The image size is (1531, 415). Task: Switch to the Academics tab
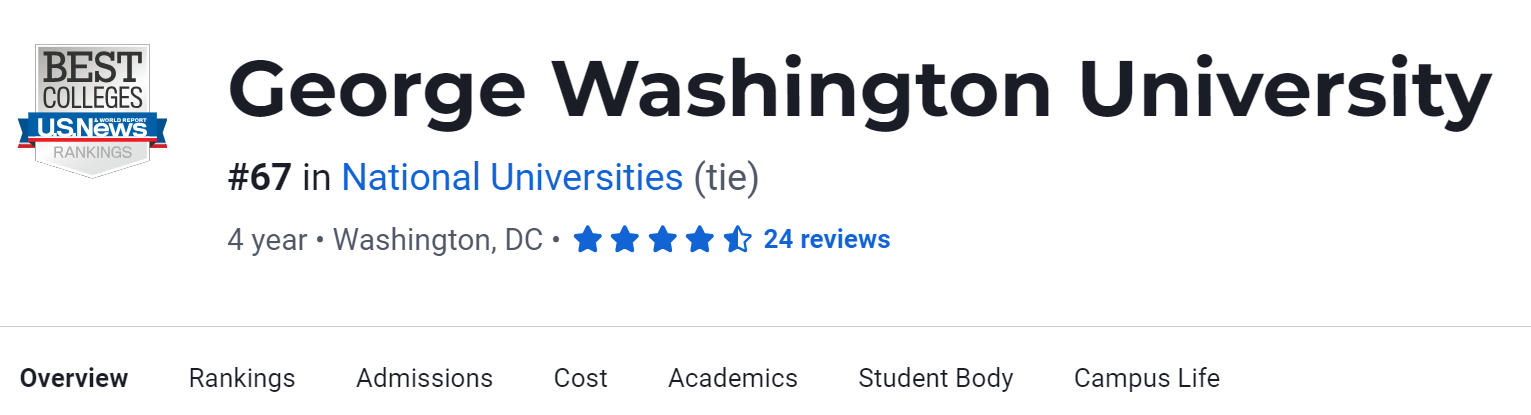click(732, 378)
